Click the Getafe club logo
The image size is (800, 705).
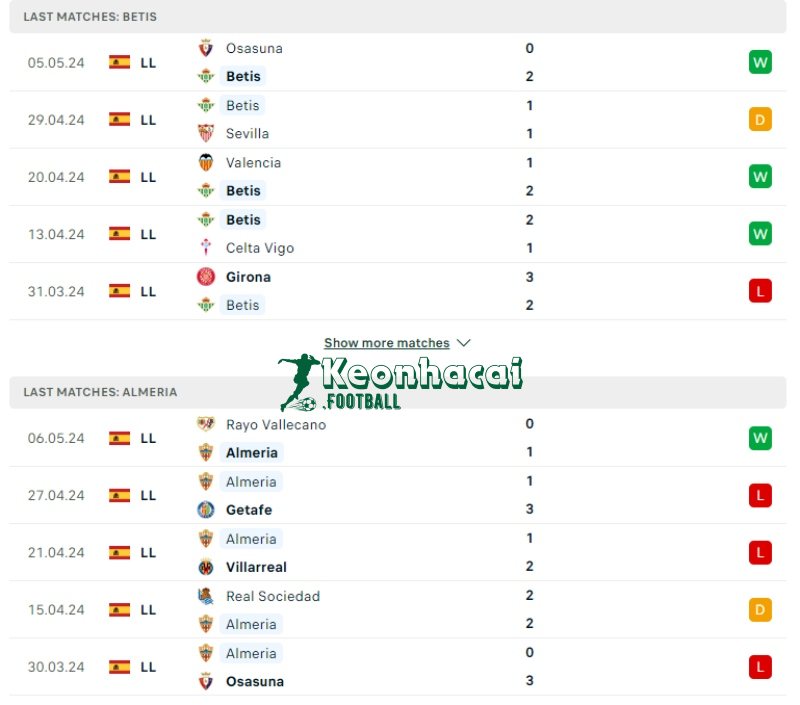(208, 510)
